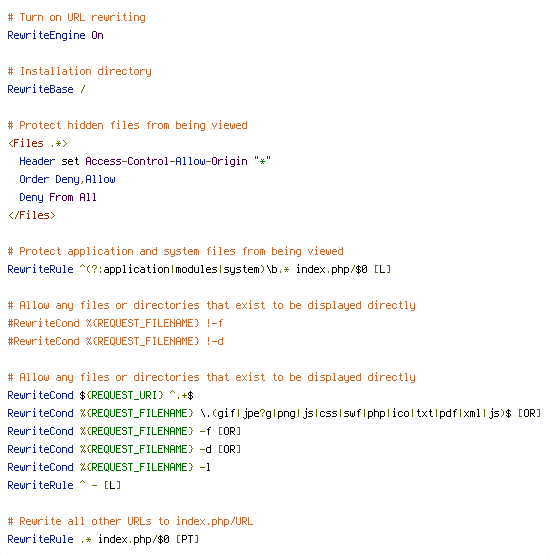Click the 'RewriteEngine On' directive line
The image size is (550, 556).
pos(55,35)
